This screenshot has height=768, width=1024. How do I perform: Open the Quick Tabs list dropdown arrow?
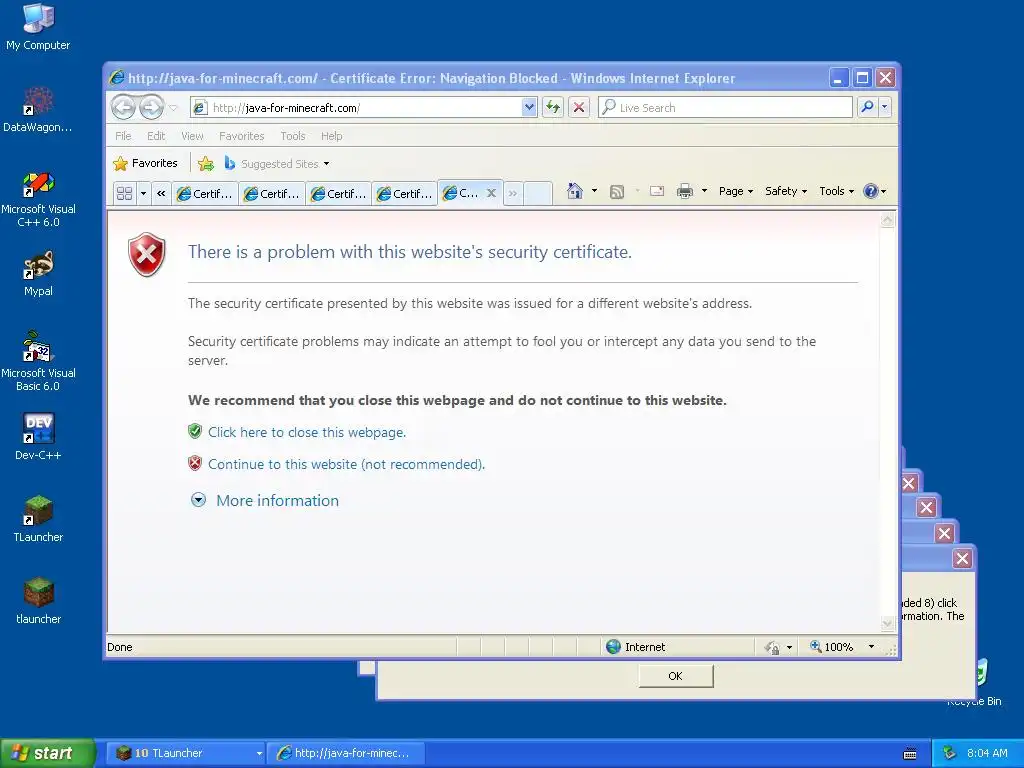click(143, 193)
